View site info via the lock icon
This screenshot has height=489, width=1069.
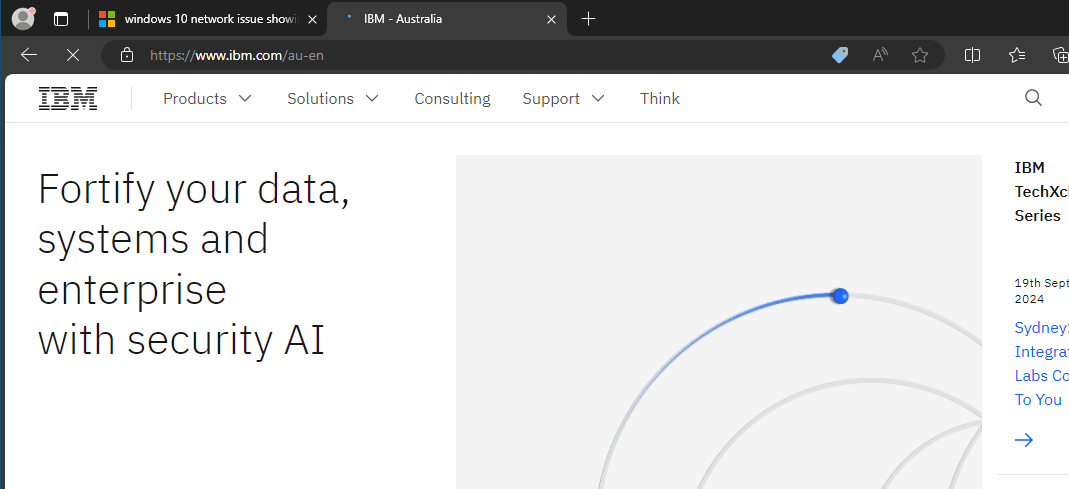click(x=127, y=55)
